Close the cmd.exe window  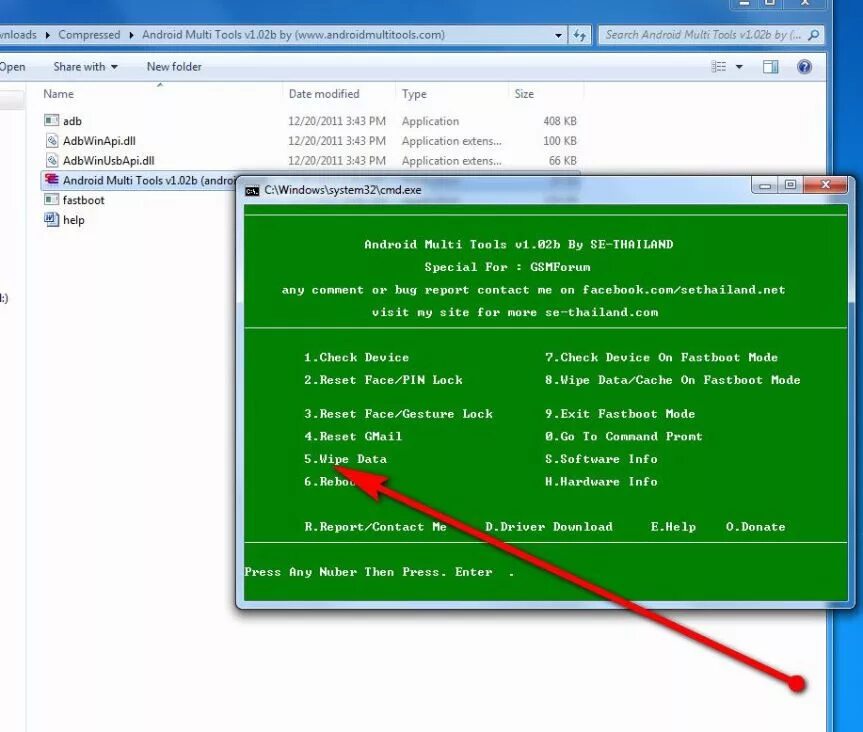[825, 185]
